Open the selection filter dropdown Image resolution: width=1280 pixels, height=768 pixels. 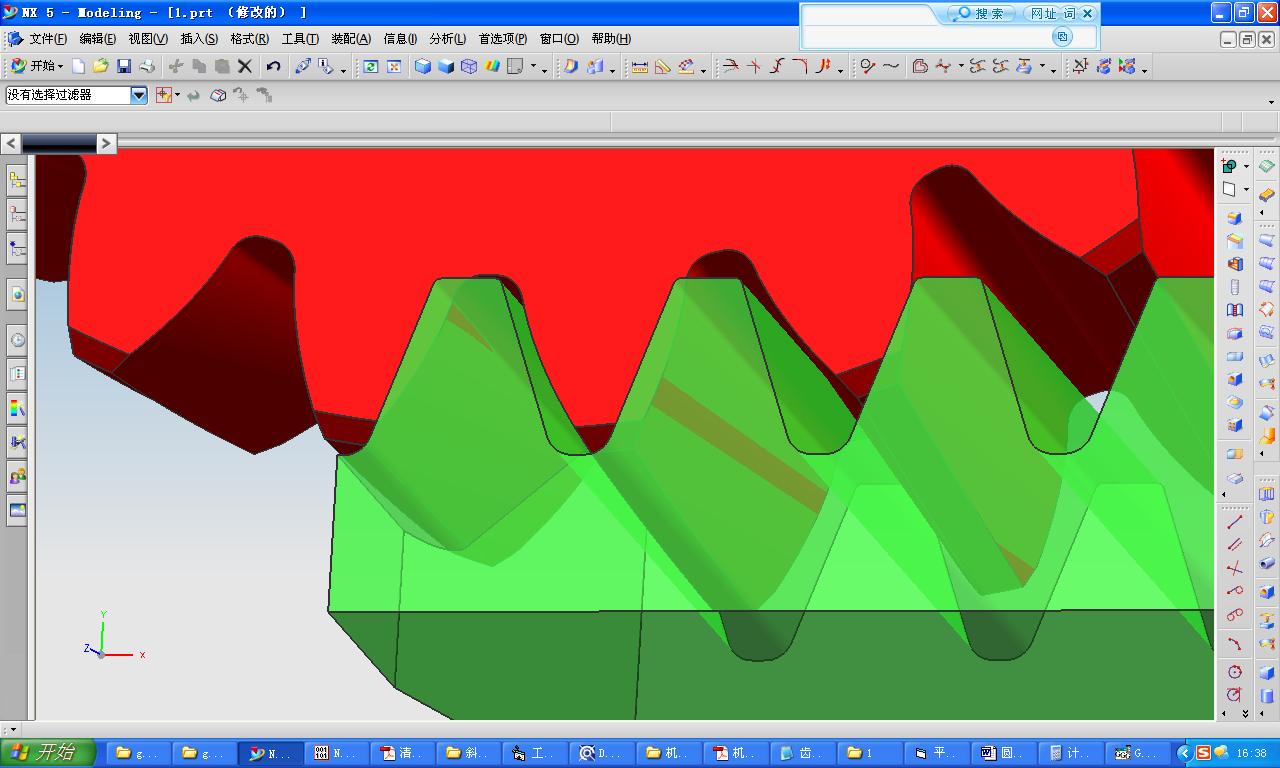pos(139,95)
